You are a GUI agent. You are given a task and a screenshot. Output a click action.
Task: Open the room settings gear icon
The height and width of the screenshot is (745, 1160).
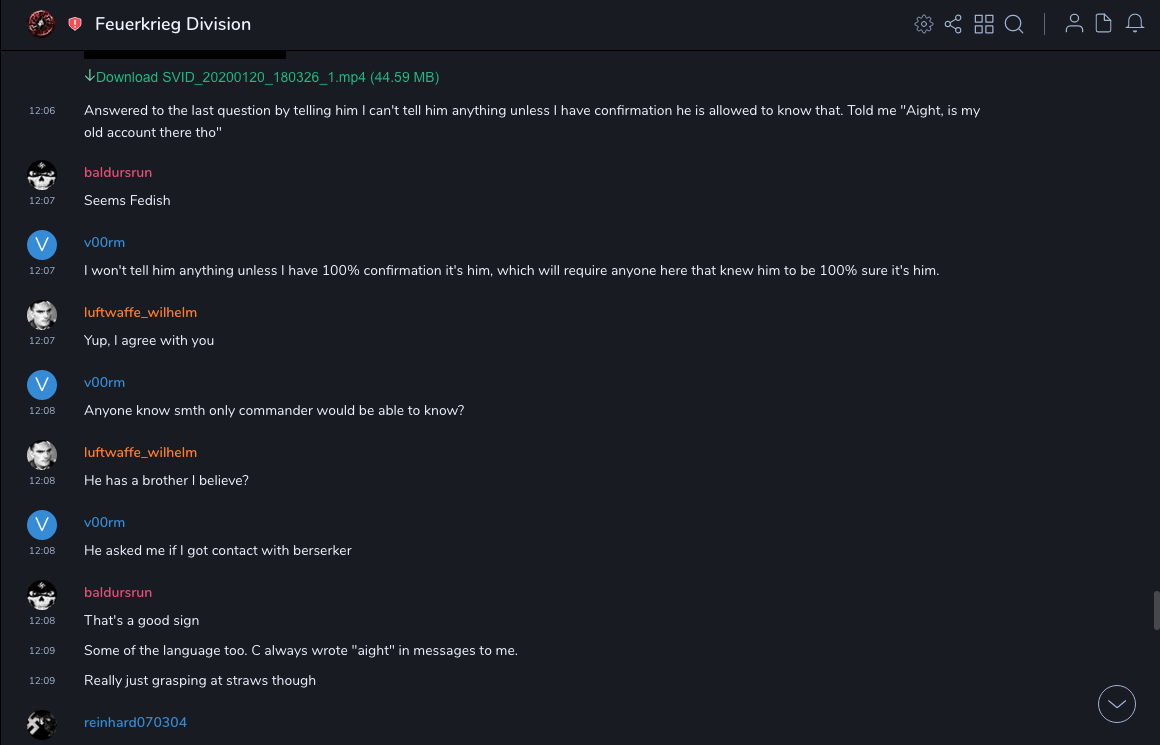(x=924, y=24)
